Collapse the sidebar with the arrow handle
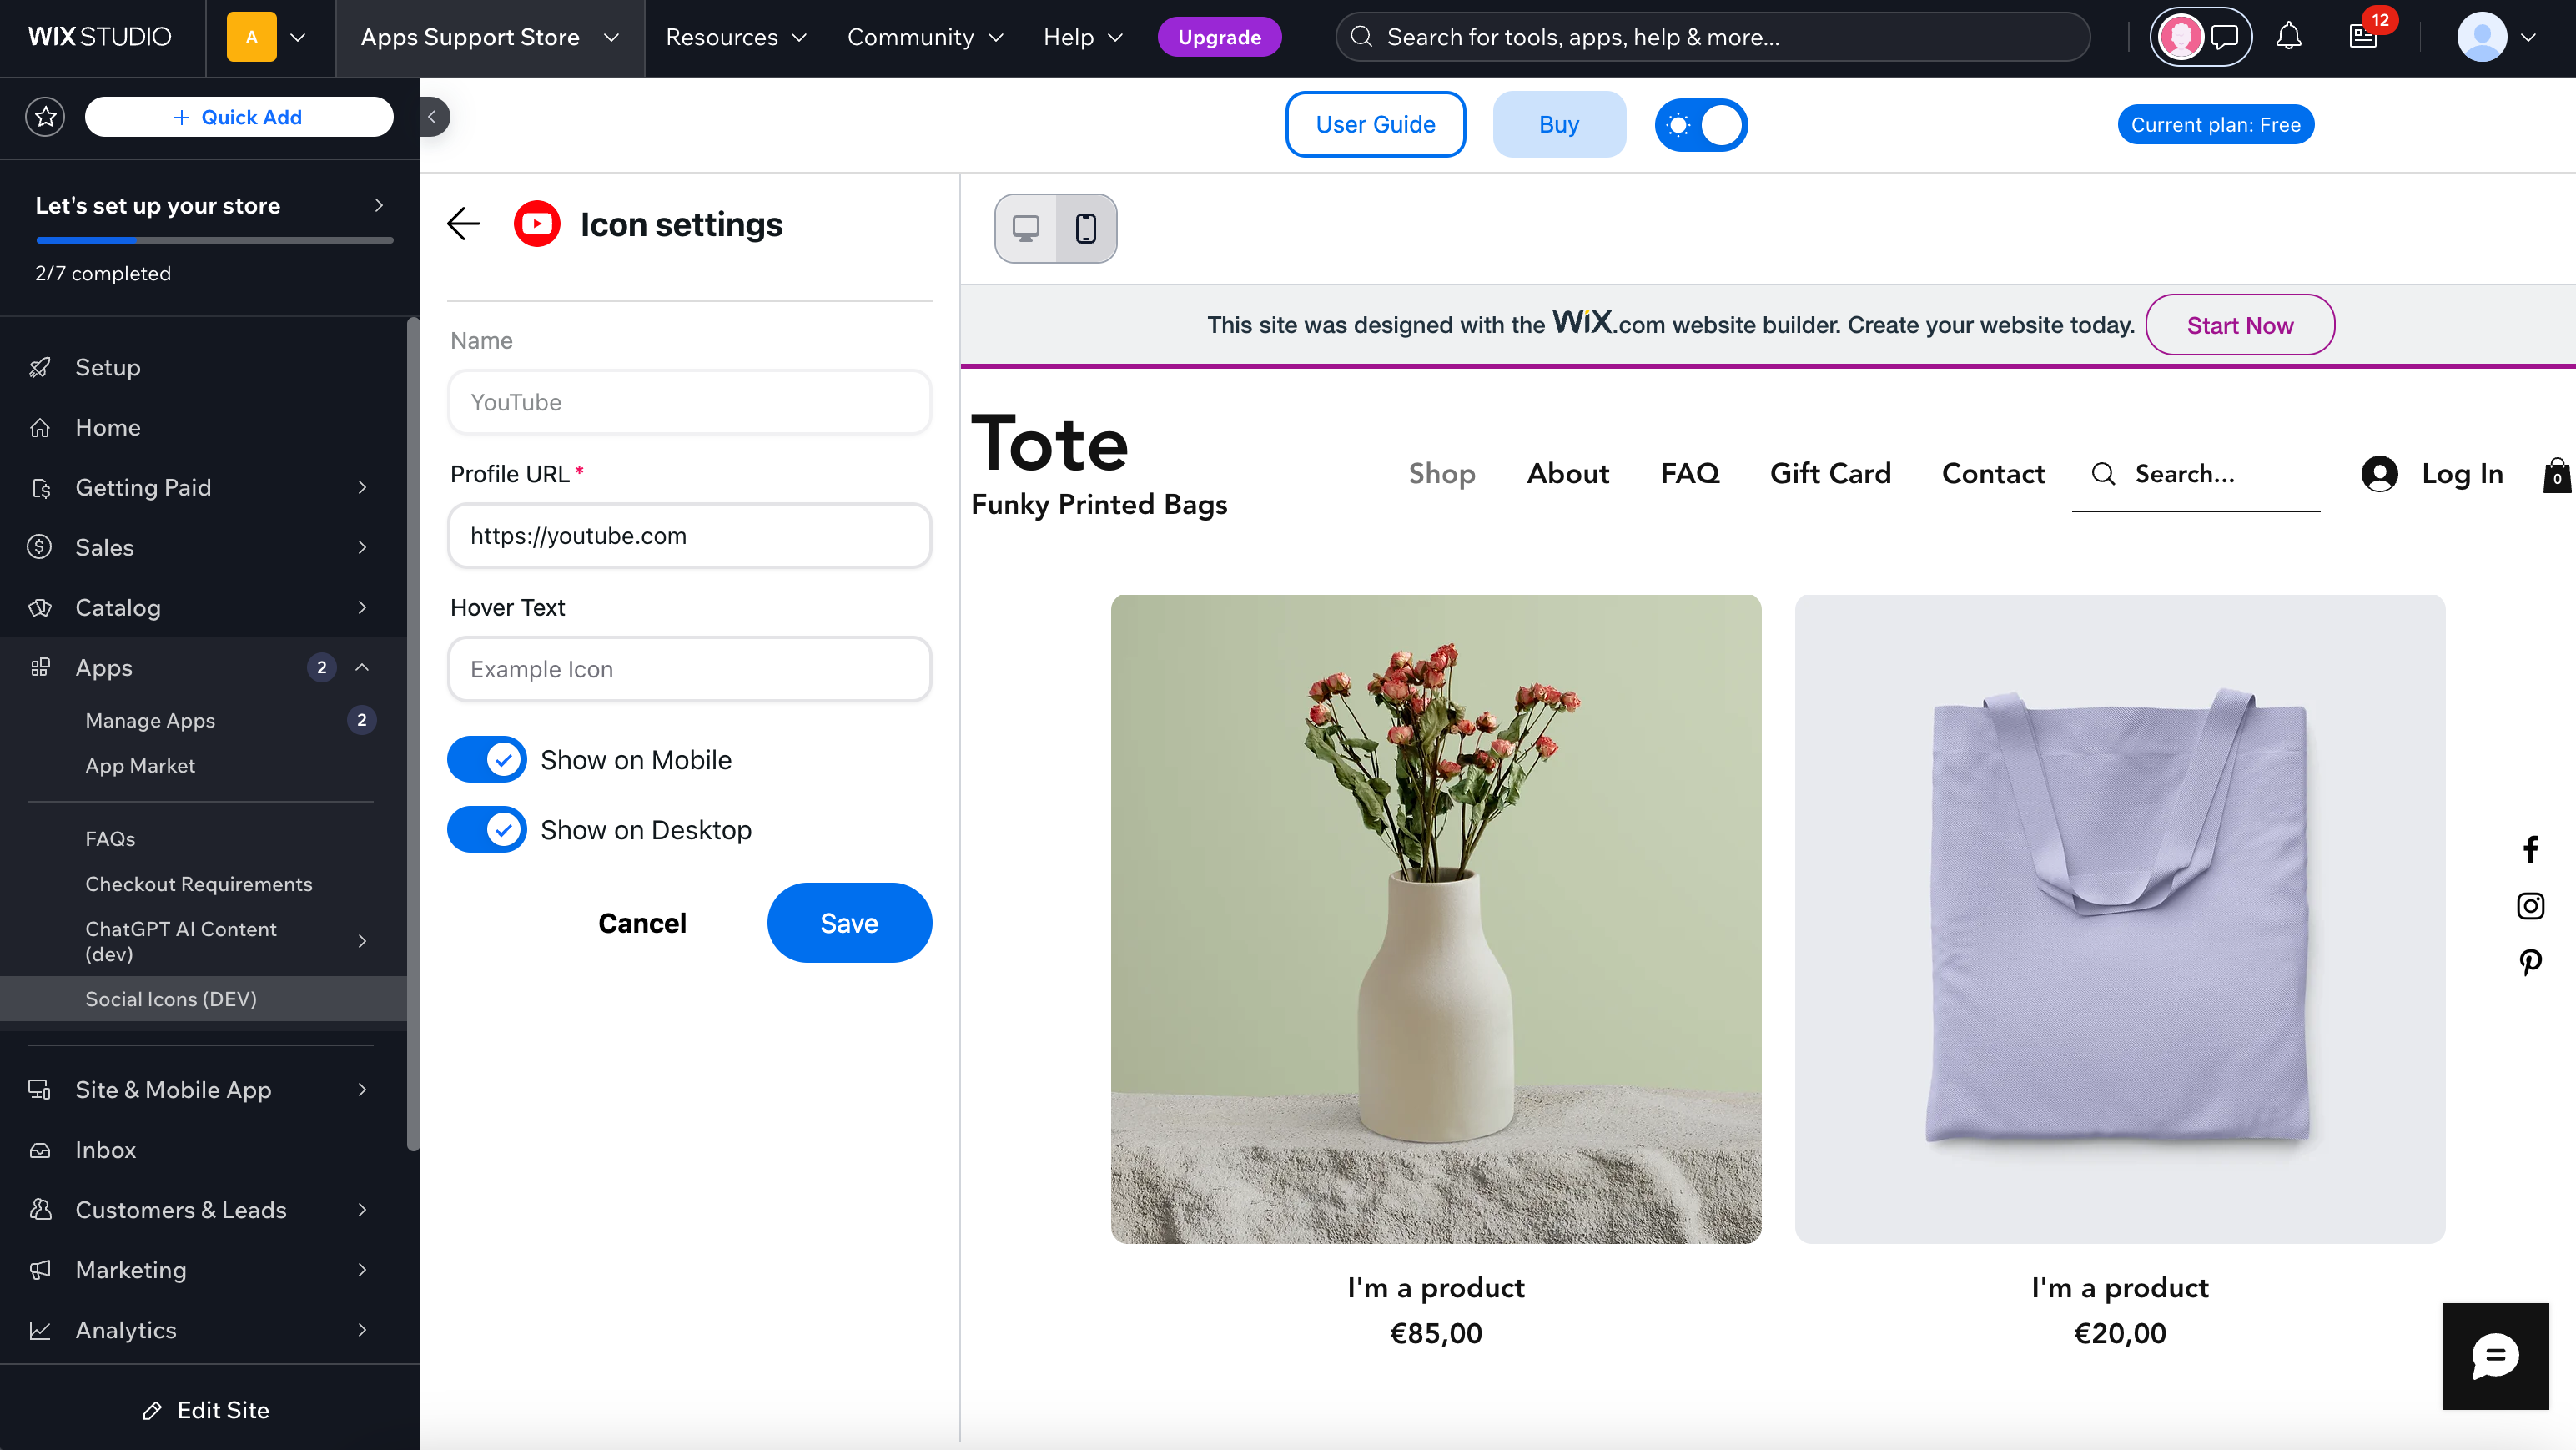Viewport: 2576px width, 1450px height. click(433, 117)
